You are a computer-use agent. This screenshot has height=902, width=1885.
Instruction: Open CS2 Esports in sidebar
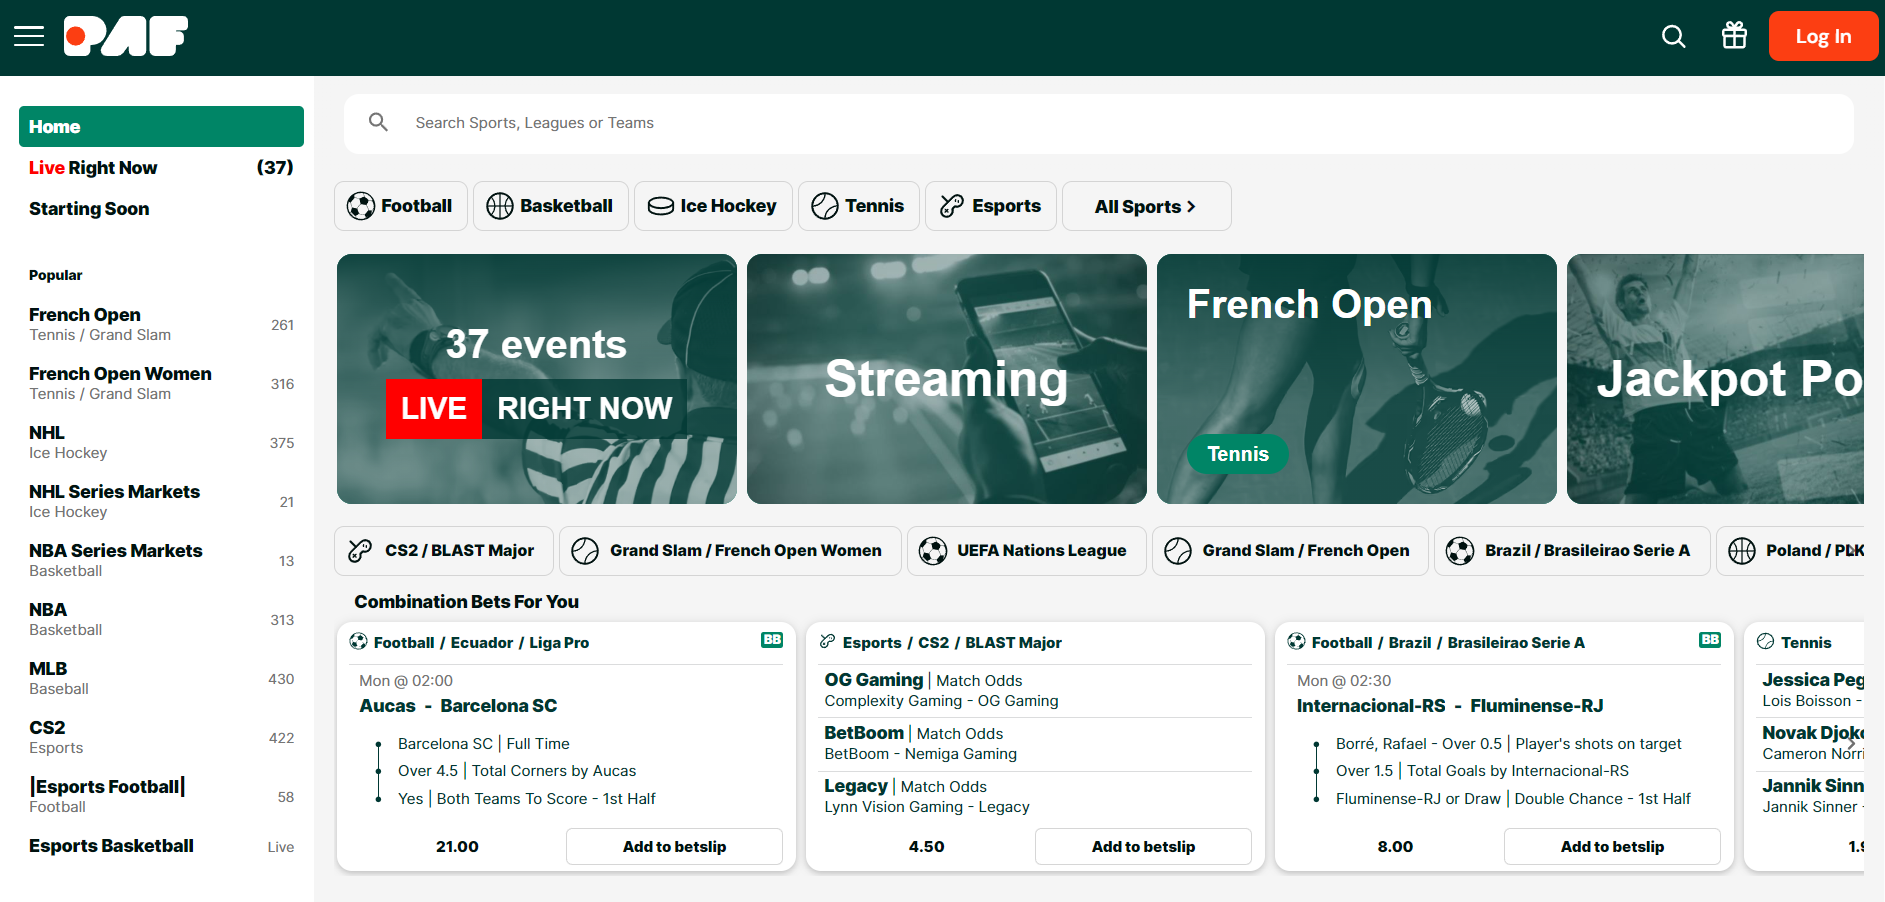click(x=161, y=737)
